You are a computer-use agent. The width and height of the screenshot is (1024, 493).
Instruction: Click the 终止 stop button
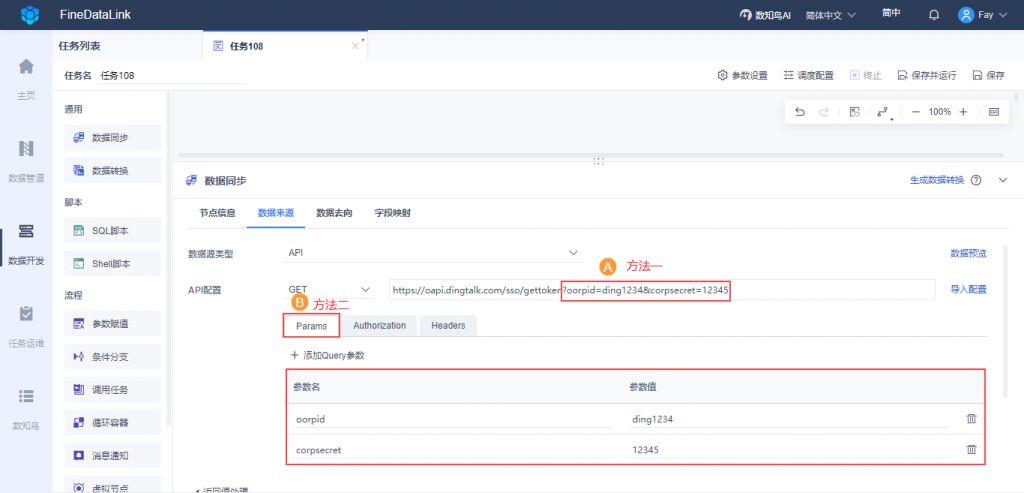point(865,76)
